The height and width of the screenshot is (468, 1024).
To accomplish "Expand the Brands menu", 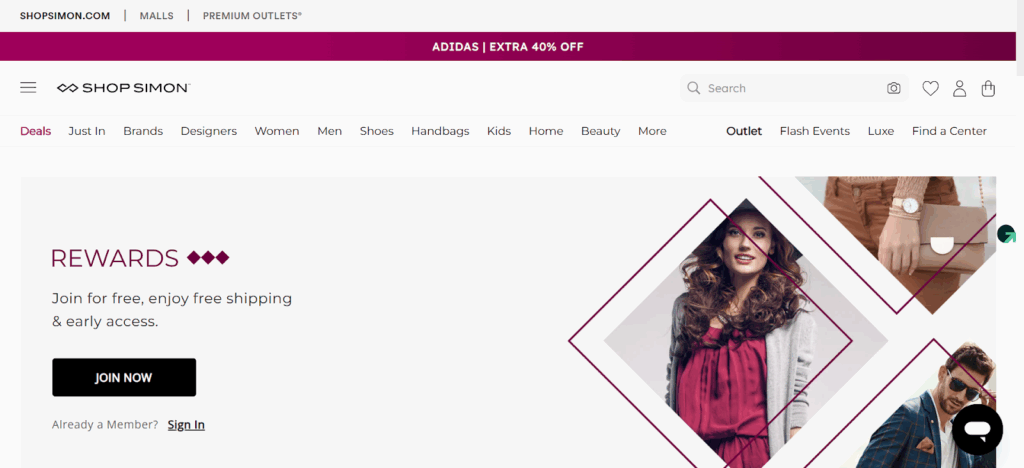I will [x=143, y=131].
